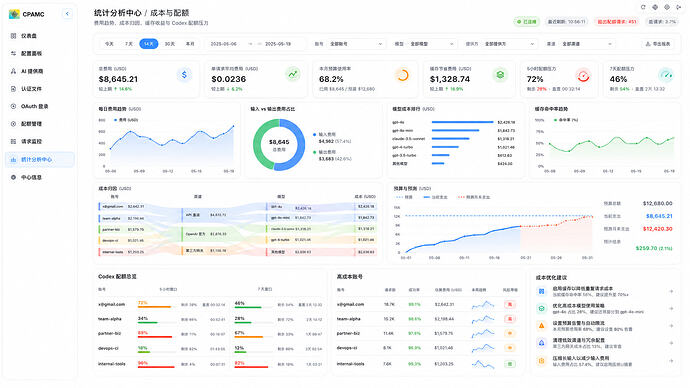690x388 pixels.
Task: Click the end date field 2025-05-19
Action: click(278, 44)
